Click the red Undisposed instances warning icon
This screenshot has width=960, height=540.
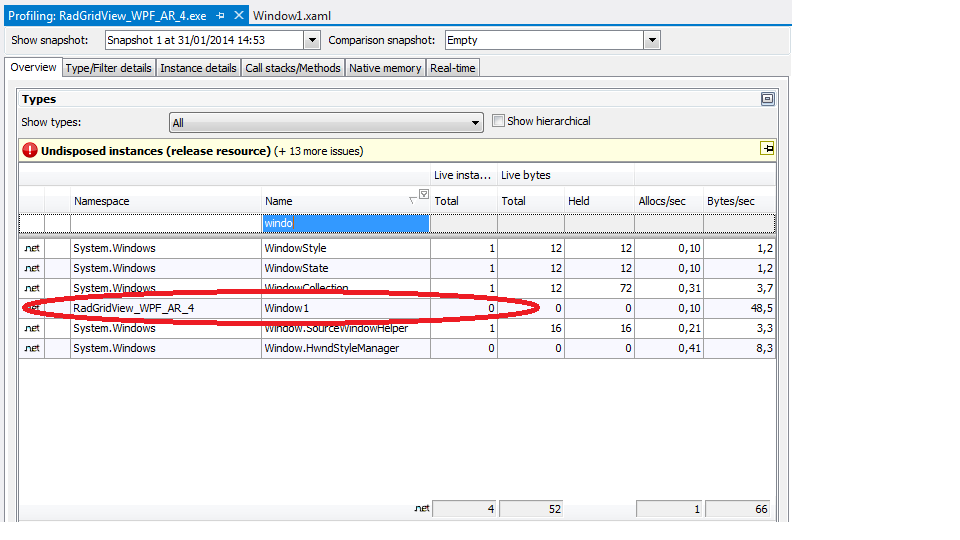tap(30, 151)
